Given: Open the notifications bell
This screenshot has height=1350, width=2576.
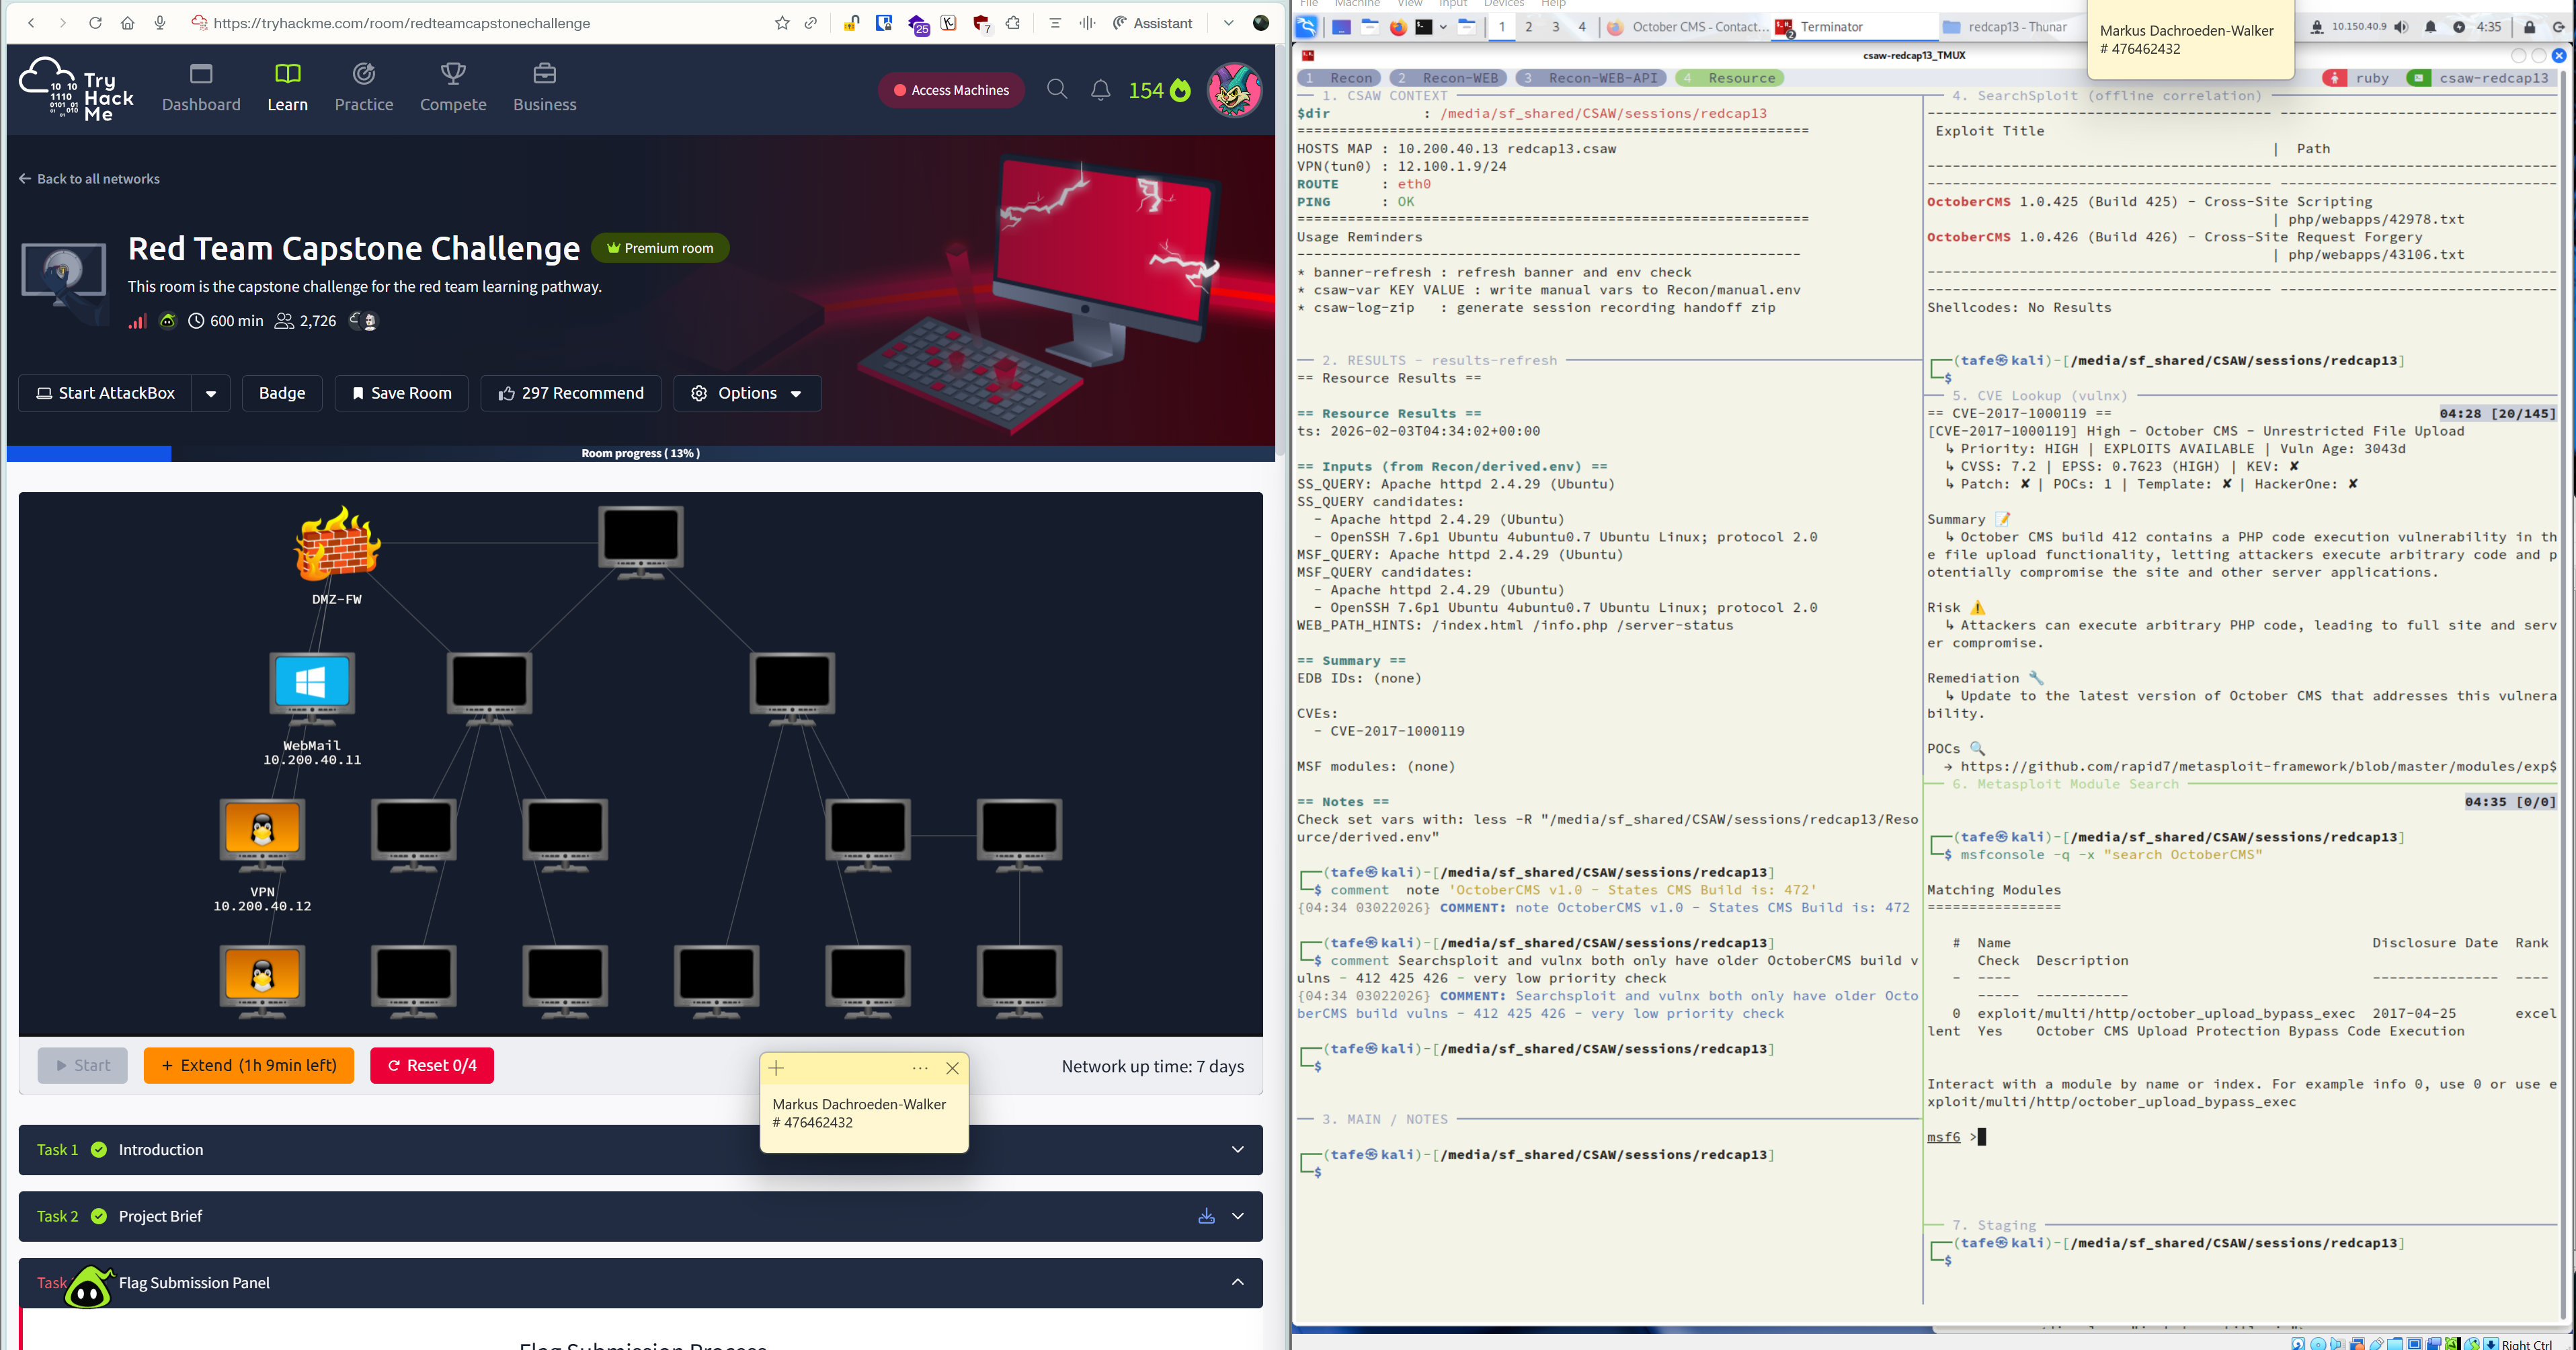Looking at the screenshot, I should coord(1100,90).
